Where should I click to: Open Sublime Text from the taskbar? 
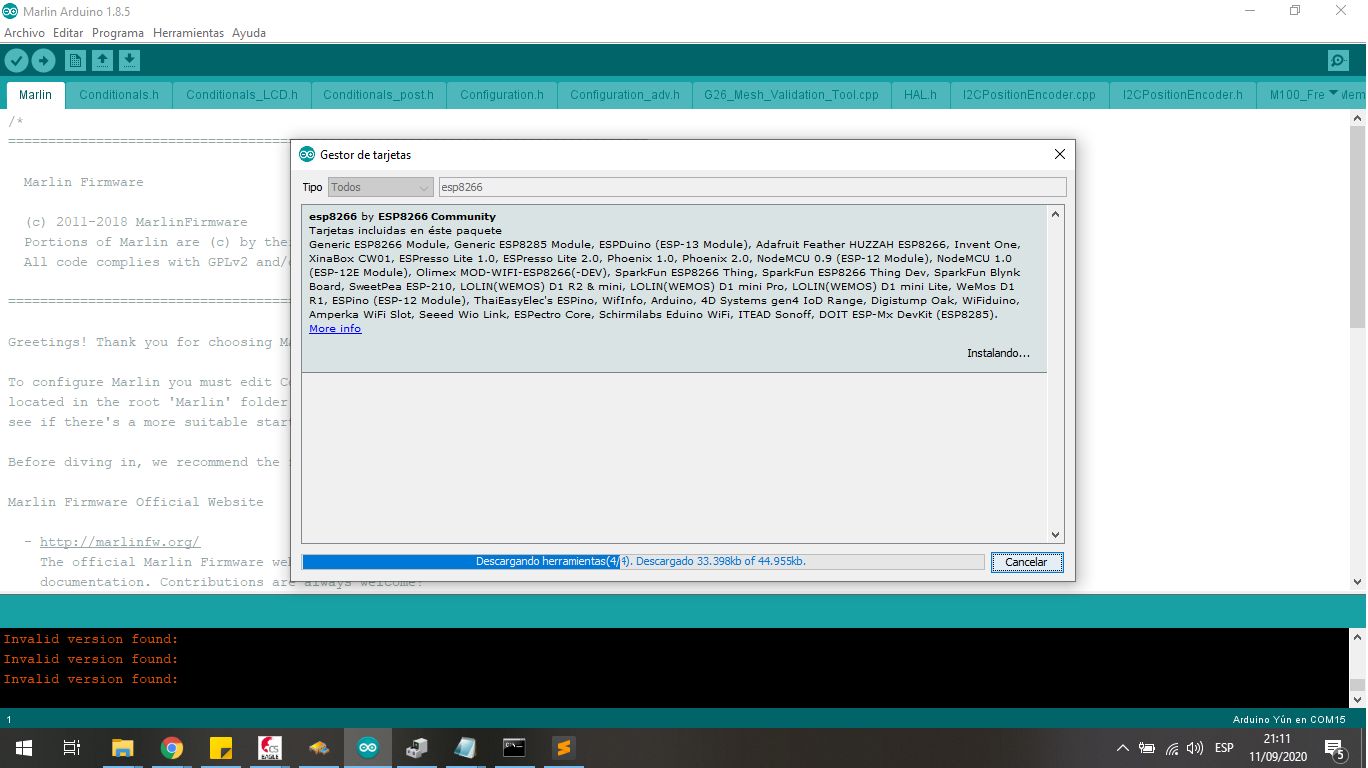(x=563, y=748)
